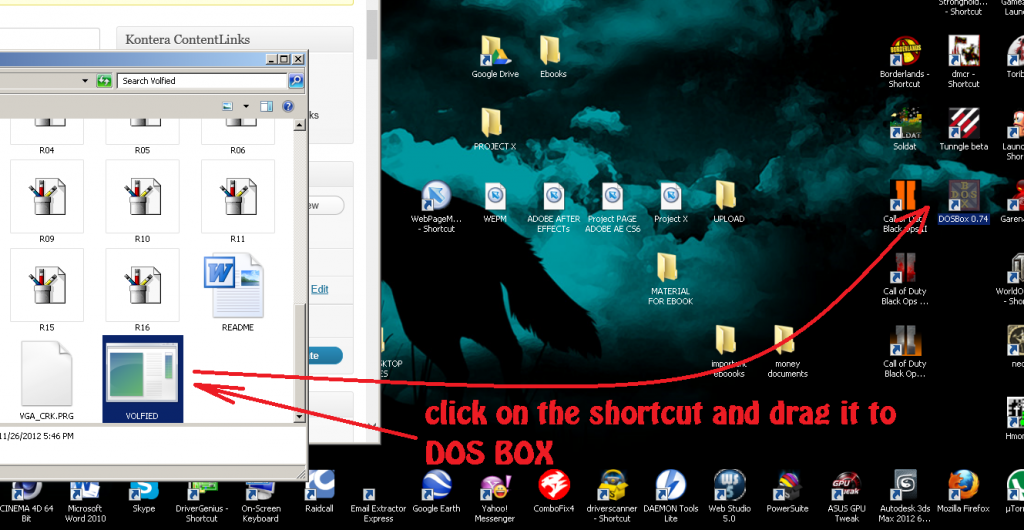Viewport: 1024px width, 530px height.
Task: Select the R10 file icon
Action: [x=142, y=196]
